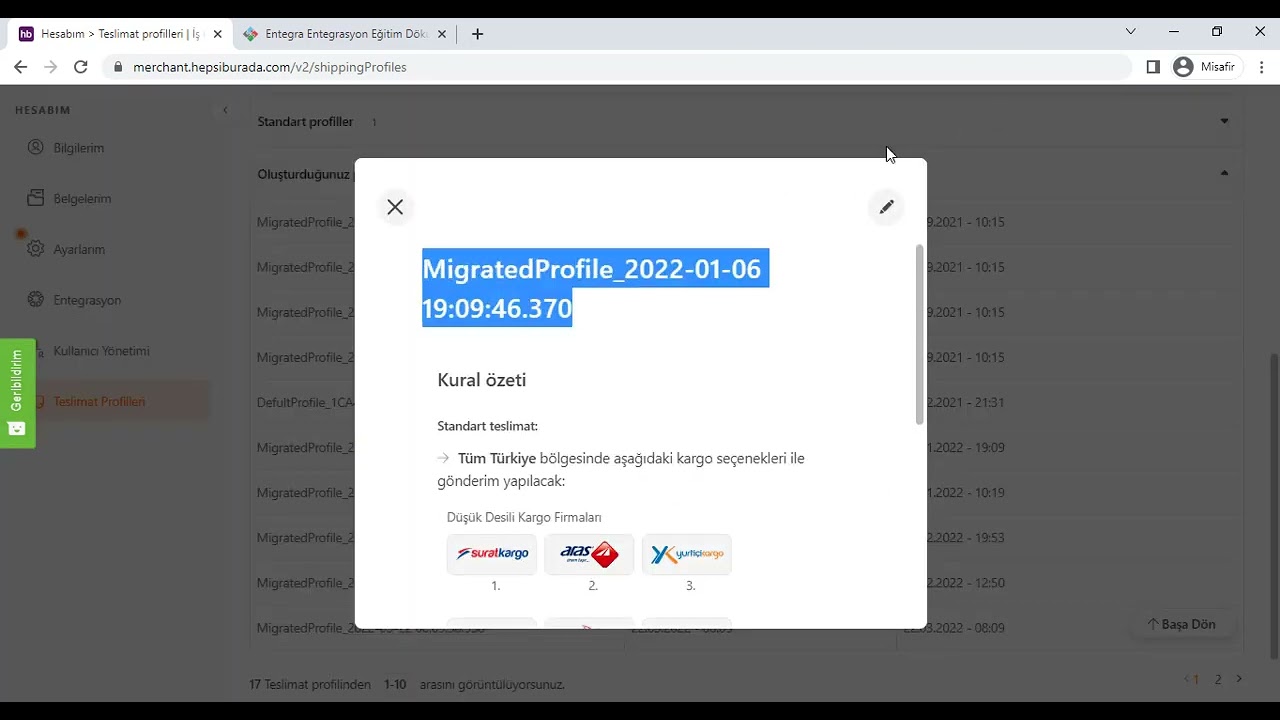Click the Kural özeti heading

point(481,380)
